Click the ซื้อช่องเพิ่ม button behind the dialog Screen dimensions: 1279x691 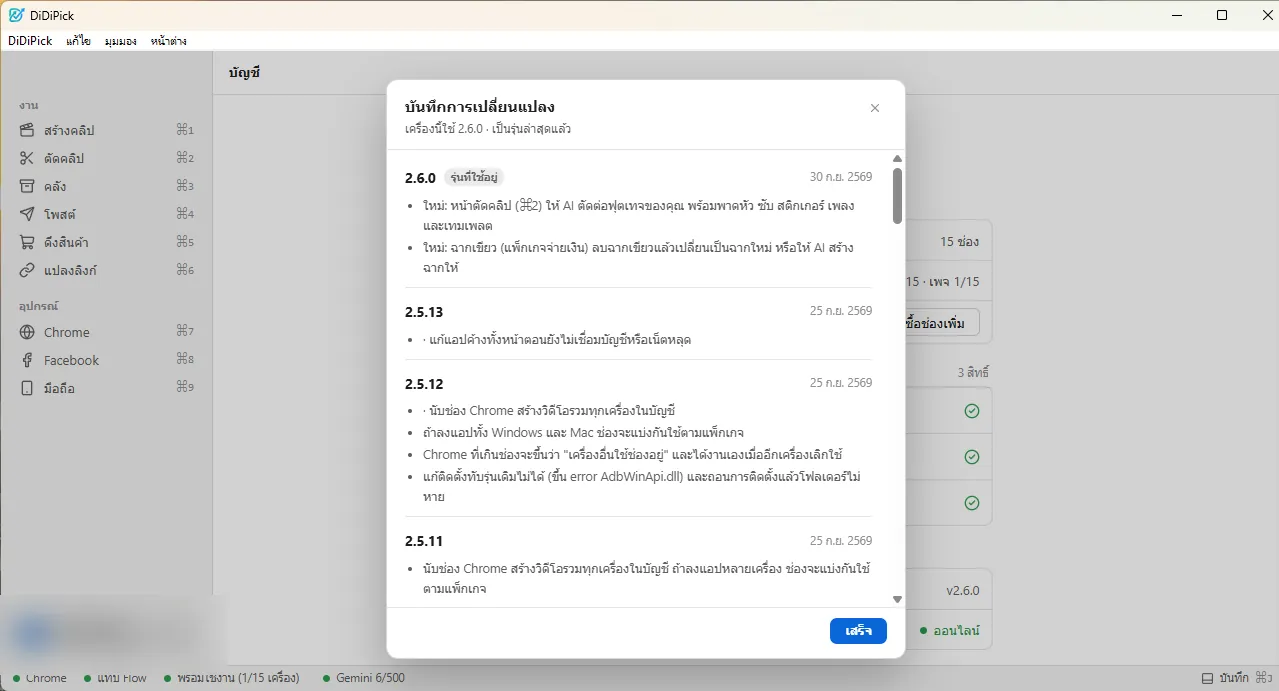[940, 323]
